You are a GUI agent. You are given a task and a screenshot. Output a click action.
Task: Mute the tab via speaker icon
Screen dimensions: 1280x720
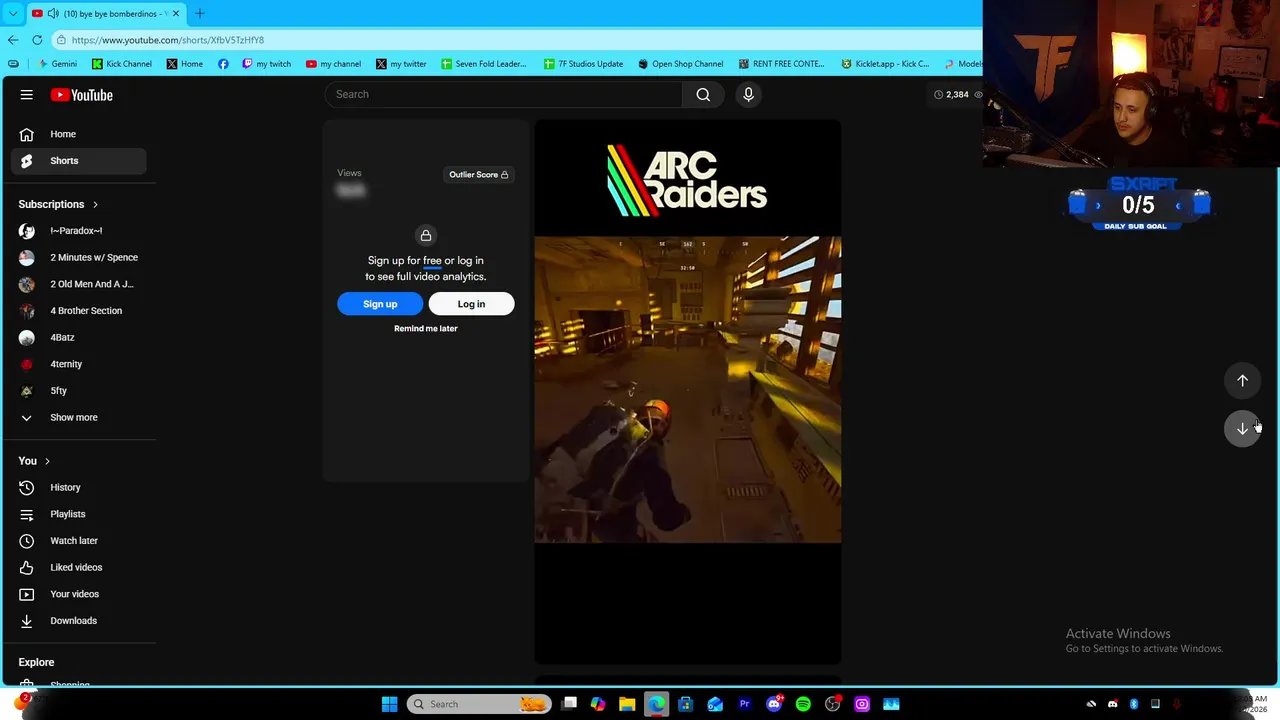53,13
